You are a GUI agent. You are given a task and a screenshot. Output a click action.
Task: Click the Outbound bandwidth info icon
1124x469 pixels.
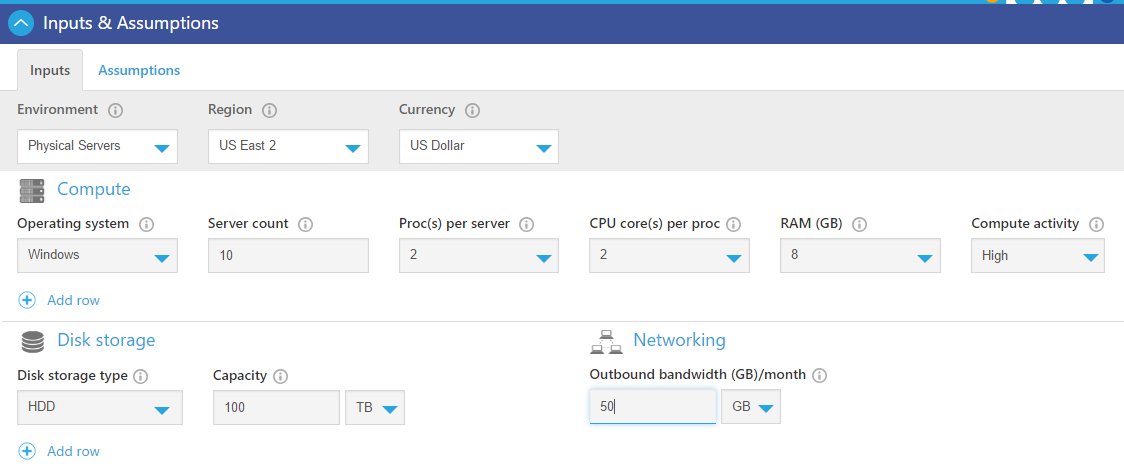pos(820,376)
